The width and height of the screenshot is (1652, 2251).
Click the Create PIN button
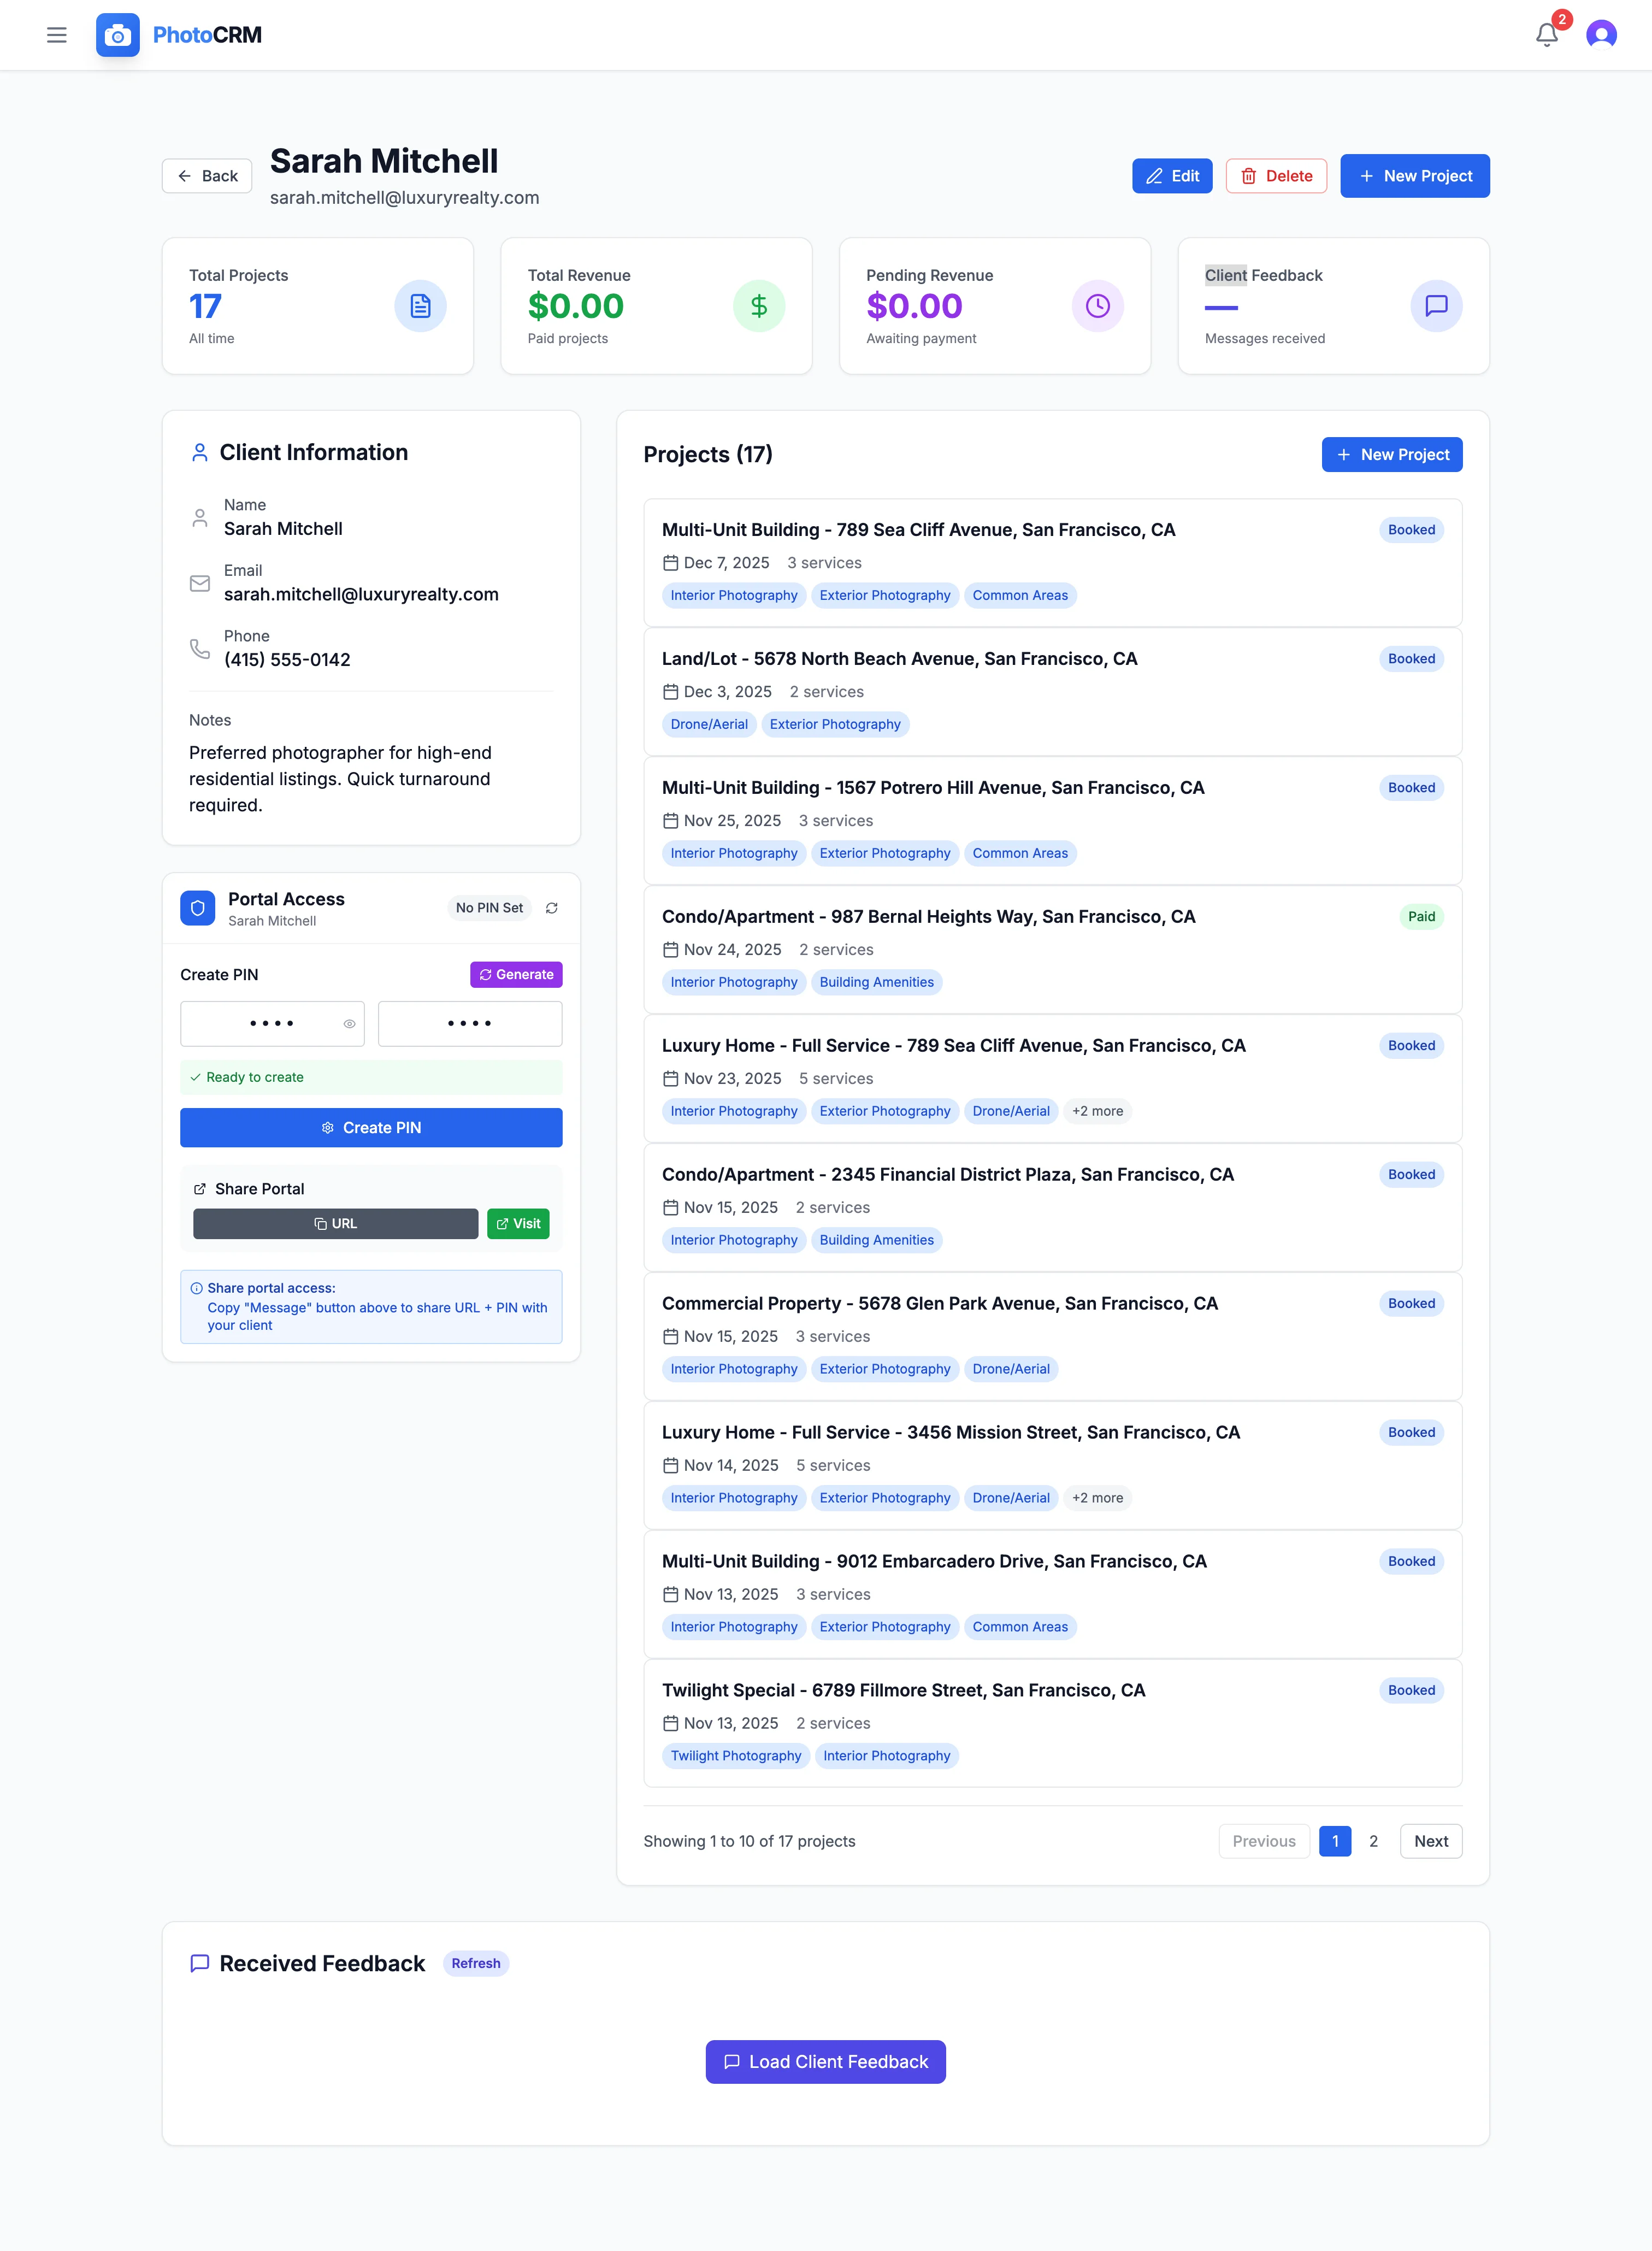point(371,1128)
